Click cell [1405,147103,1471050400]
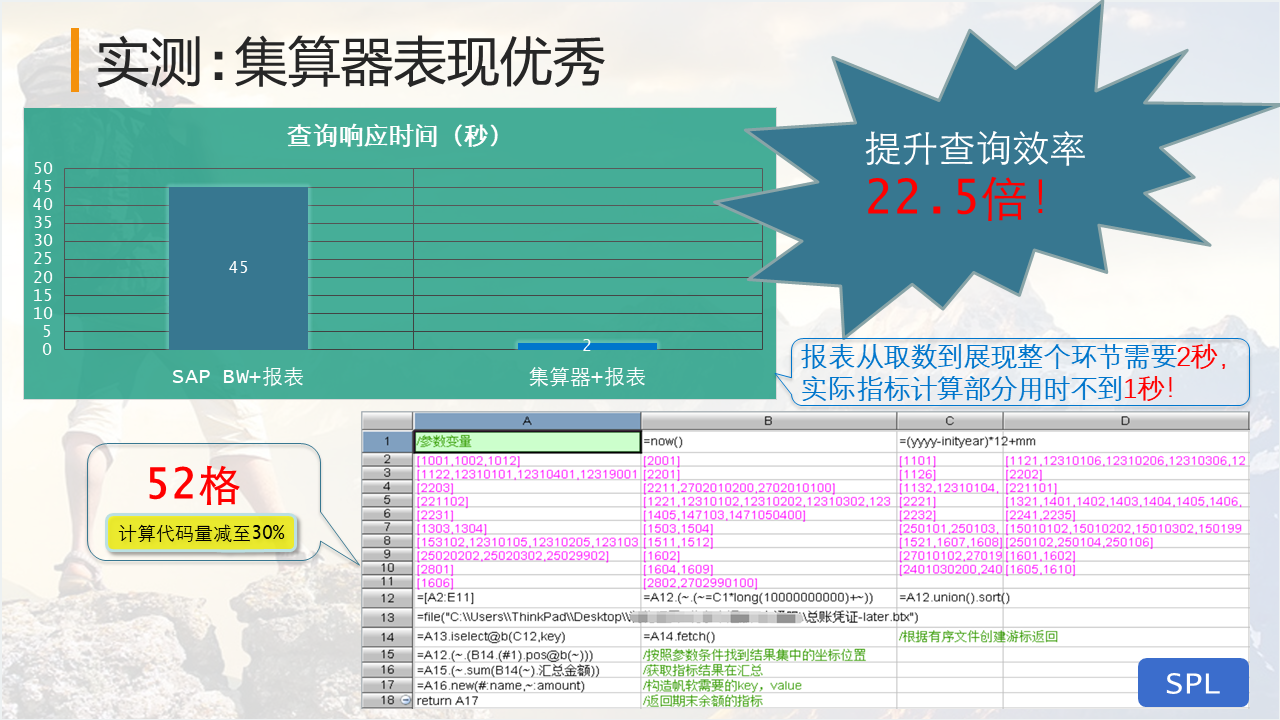This screenshot has width=1280, height=720. point(769,515)
